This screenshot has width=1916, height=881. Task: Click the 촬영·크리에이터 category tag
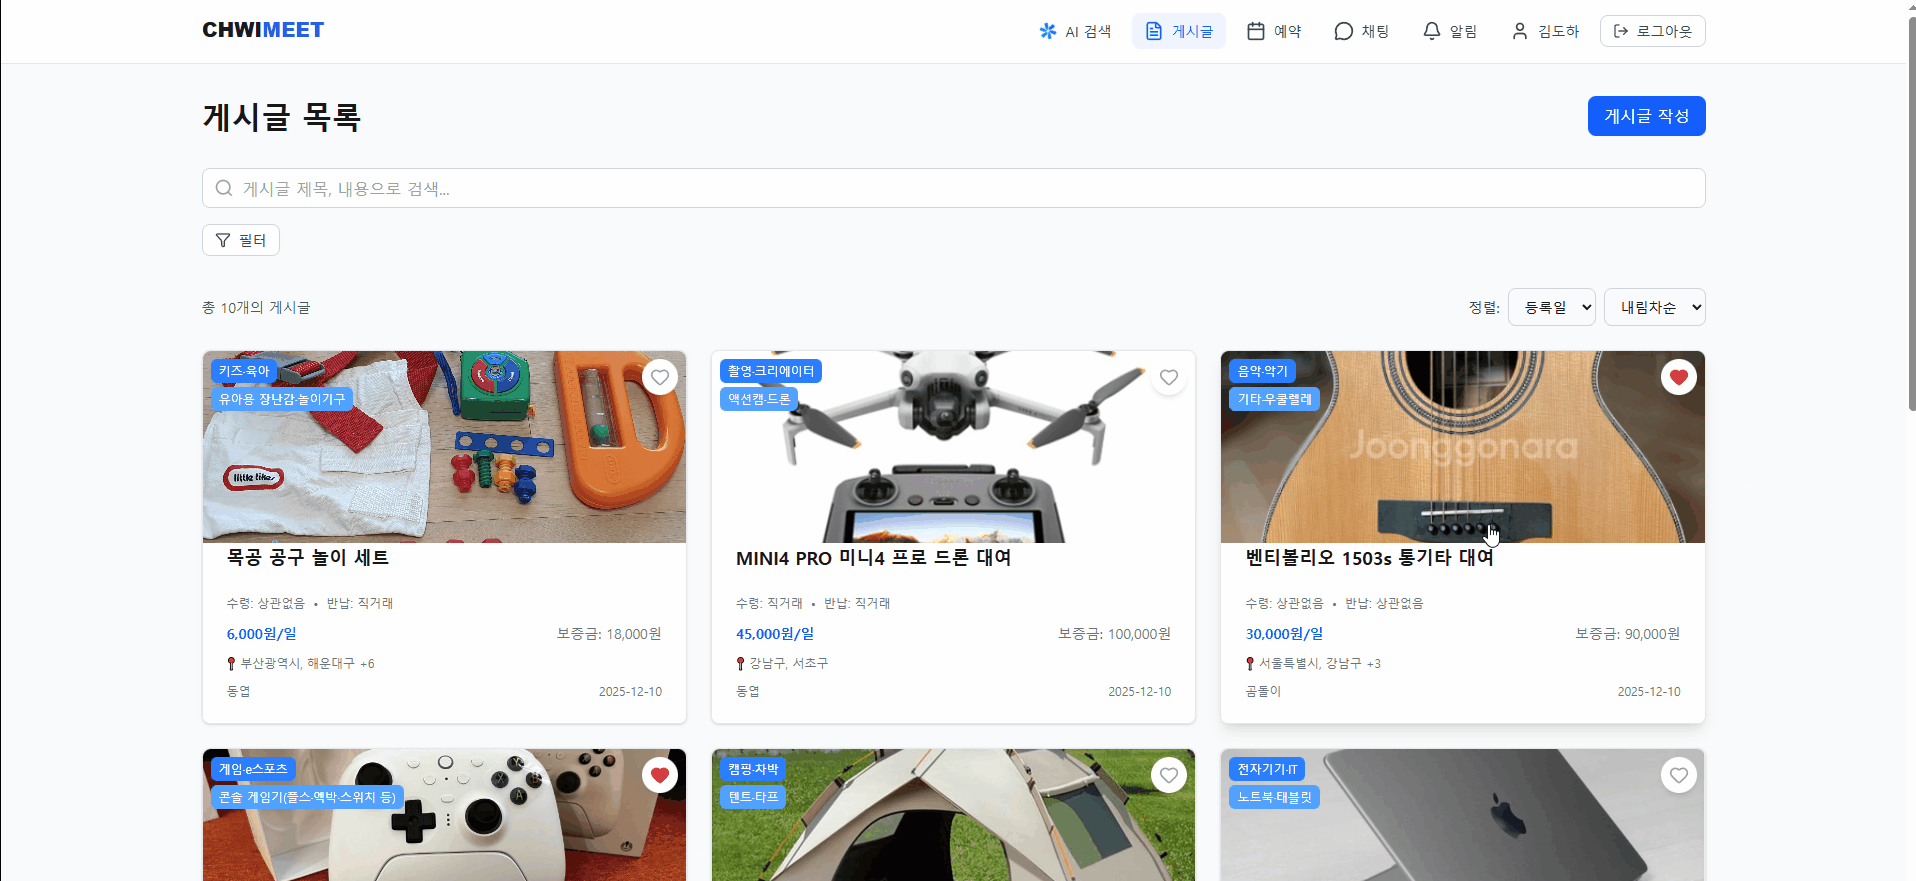771,371
